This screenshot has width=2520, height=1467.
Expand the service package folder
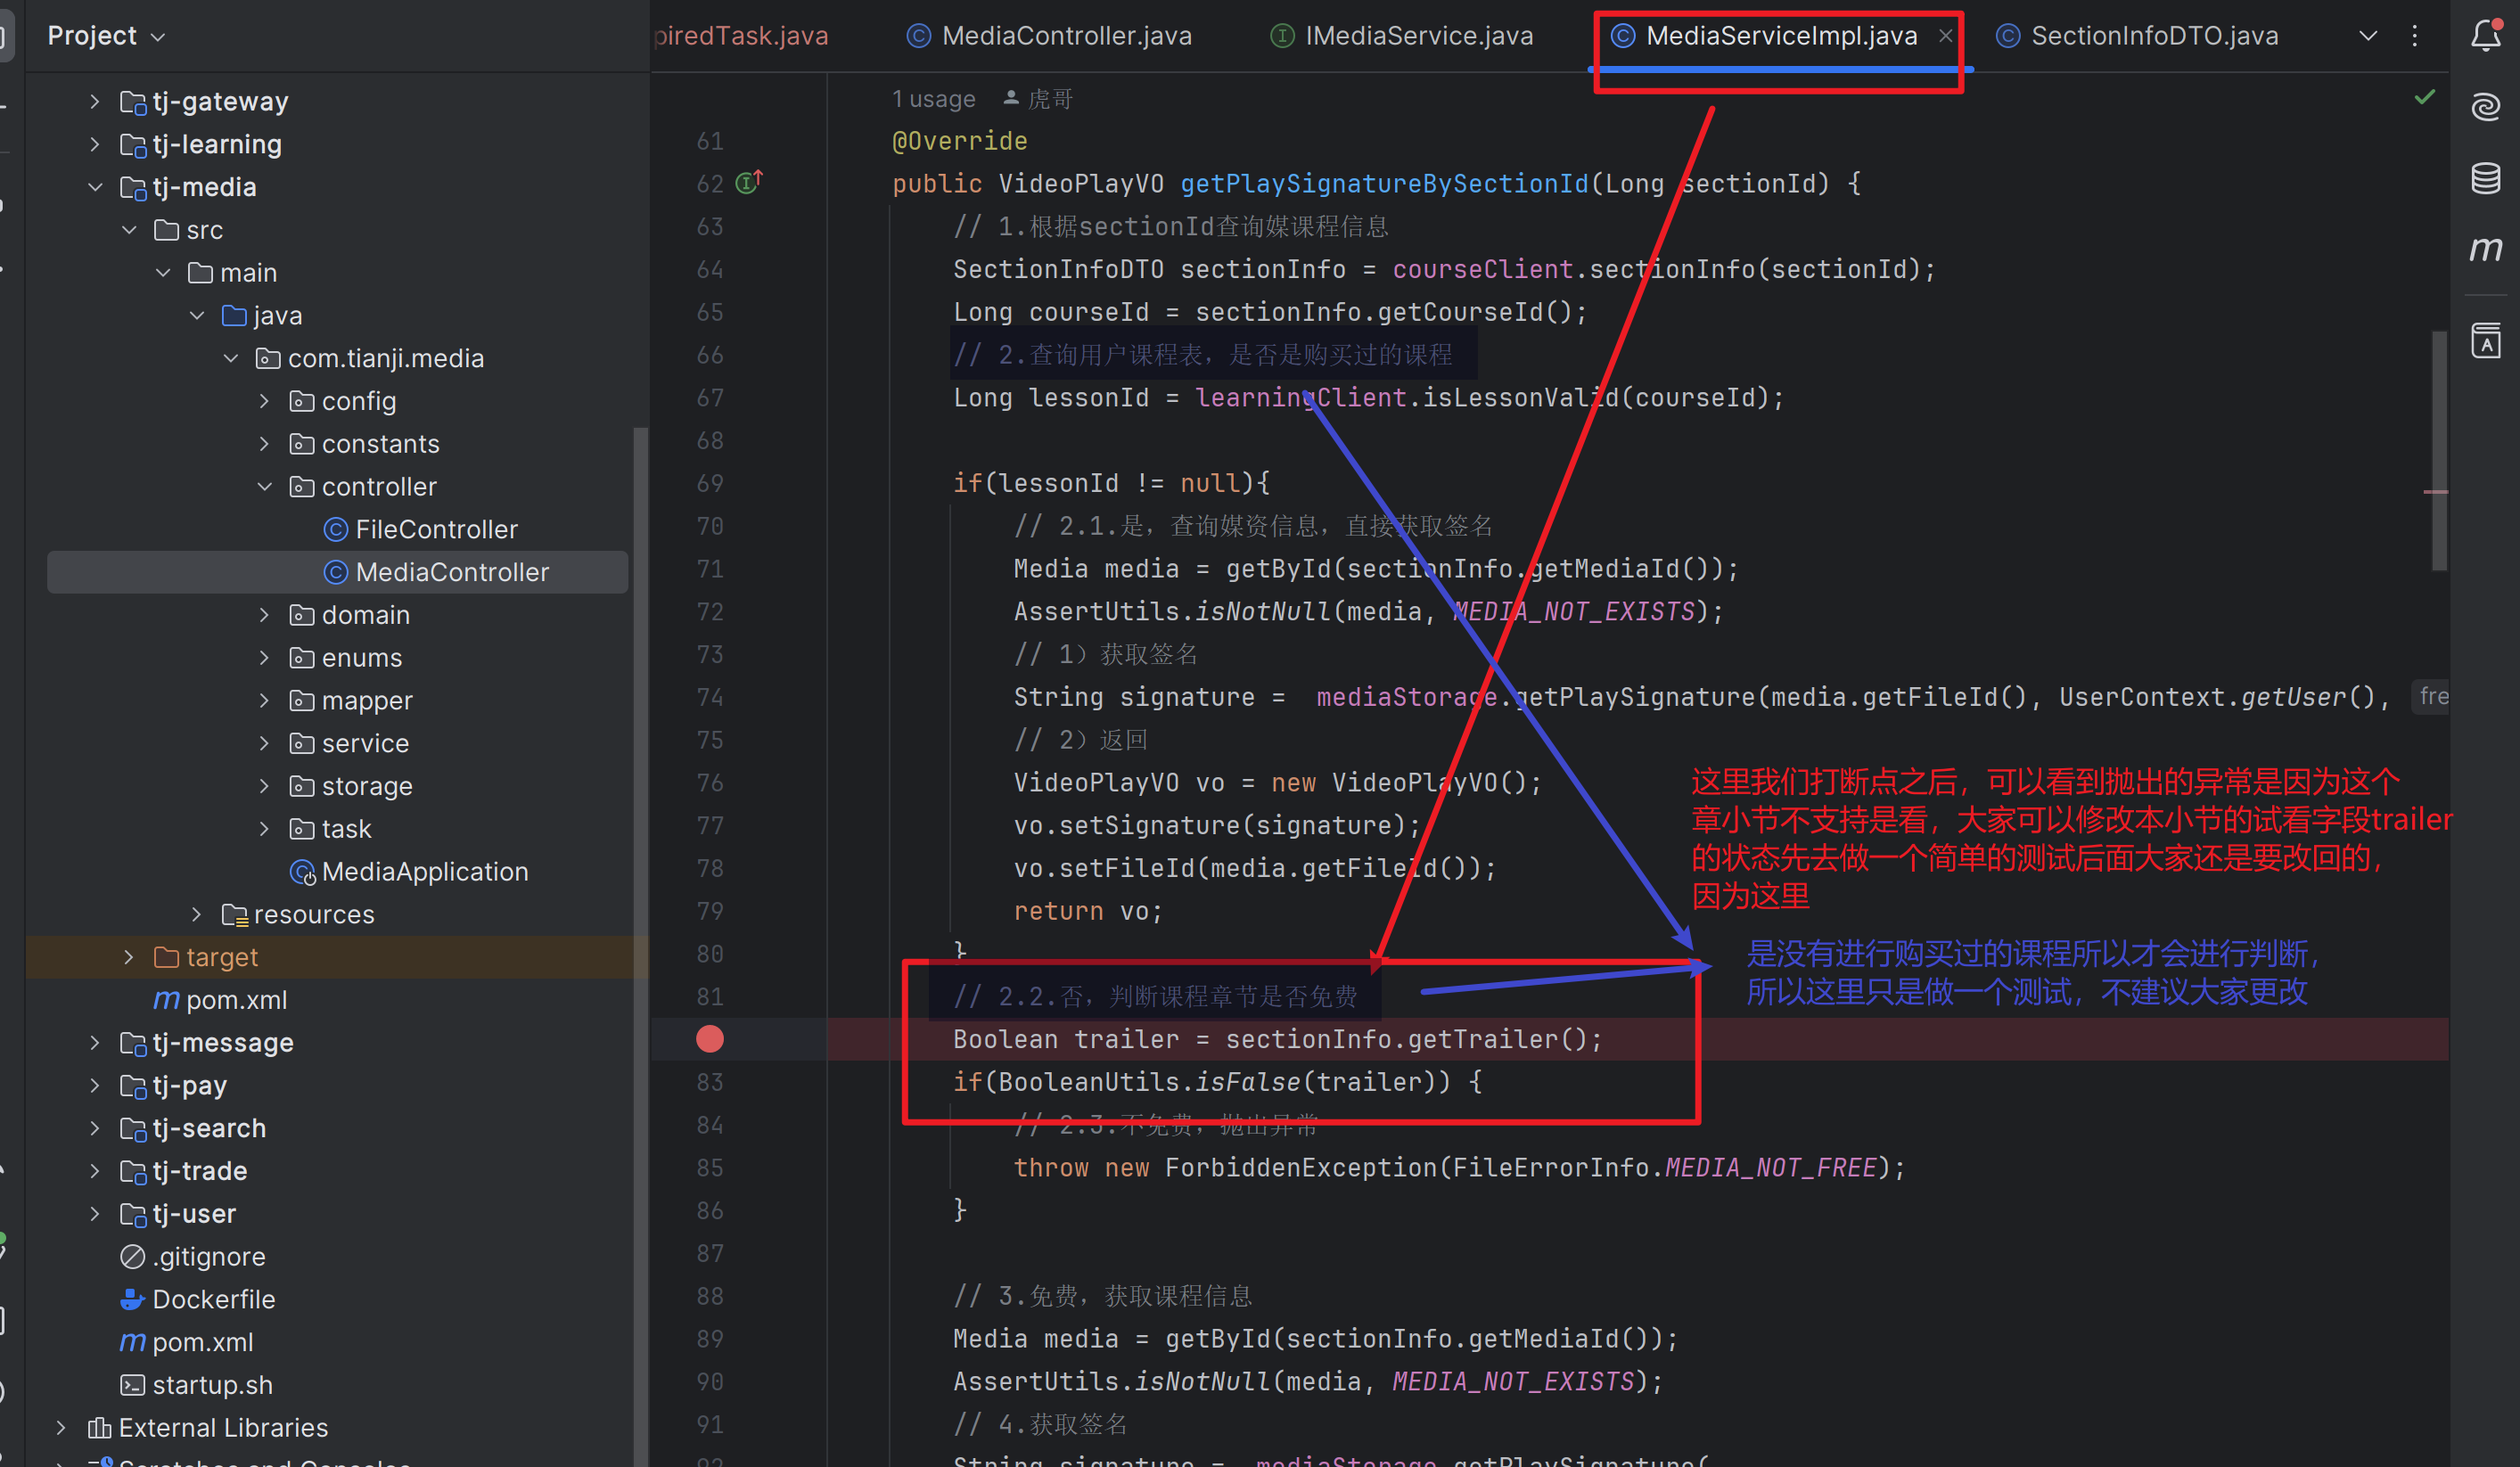[264, 743]
